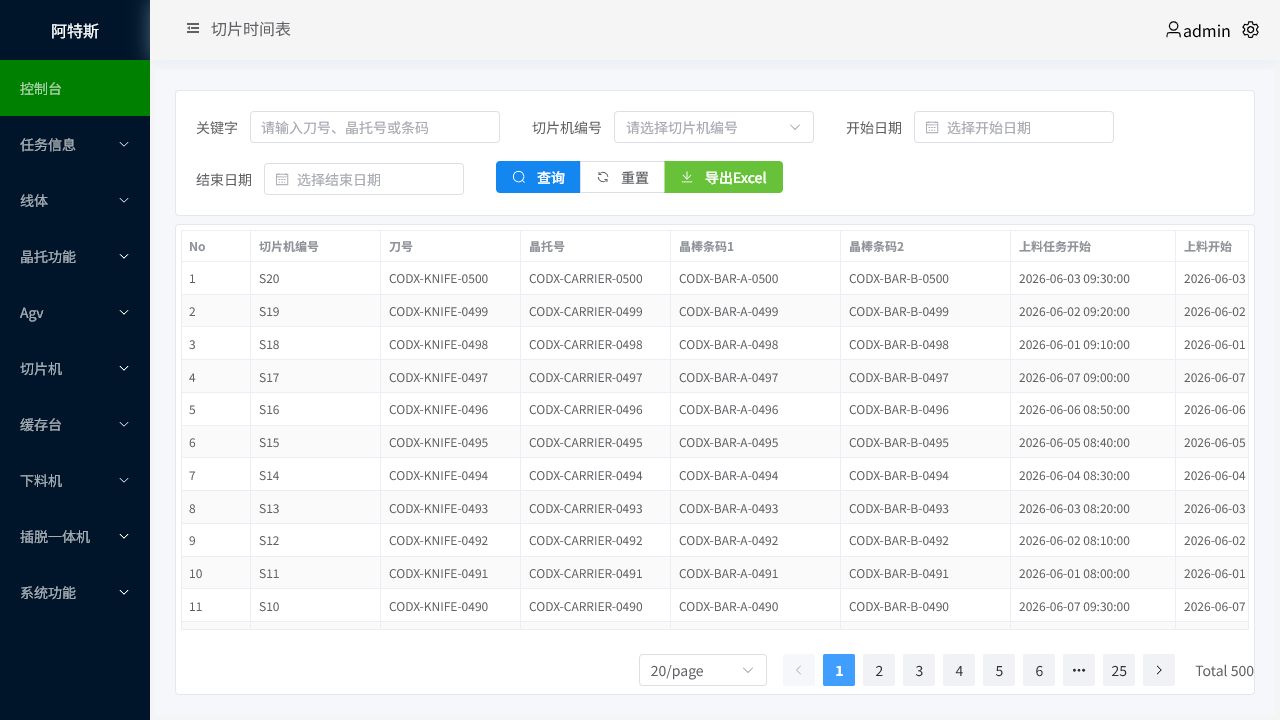Click the 晶棒条码2 column header
Image resolution: width=1280 pixels, height=720 pixels.
click(x=926, y=246)
